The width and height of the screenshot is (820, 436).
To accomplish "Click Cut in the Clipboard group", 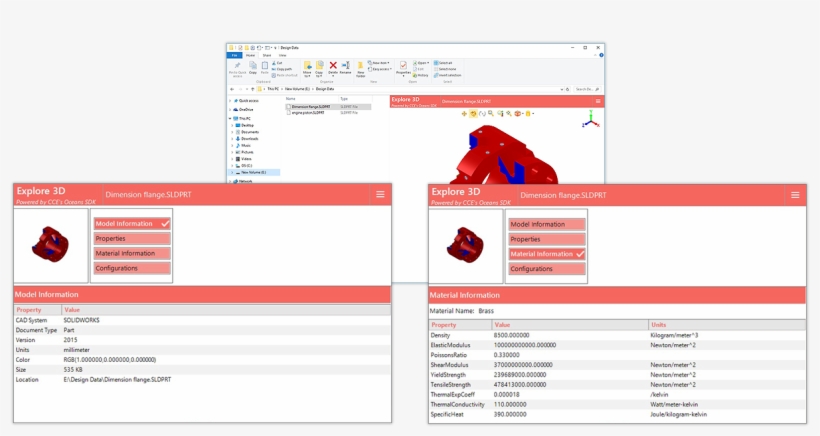I will (x=277, y=63).
